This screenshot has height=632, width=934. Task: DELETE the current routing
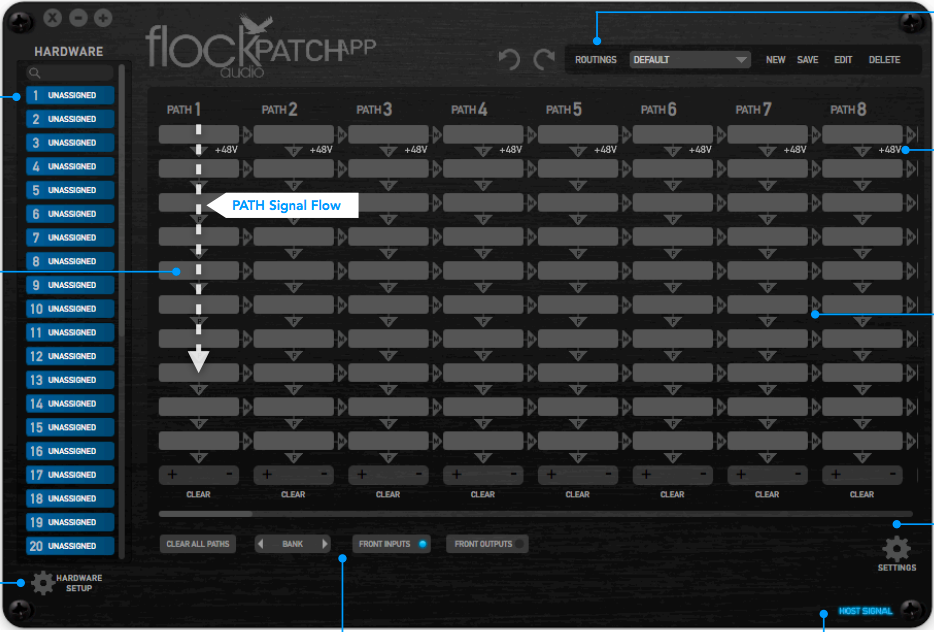click(x=884, y=60)
